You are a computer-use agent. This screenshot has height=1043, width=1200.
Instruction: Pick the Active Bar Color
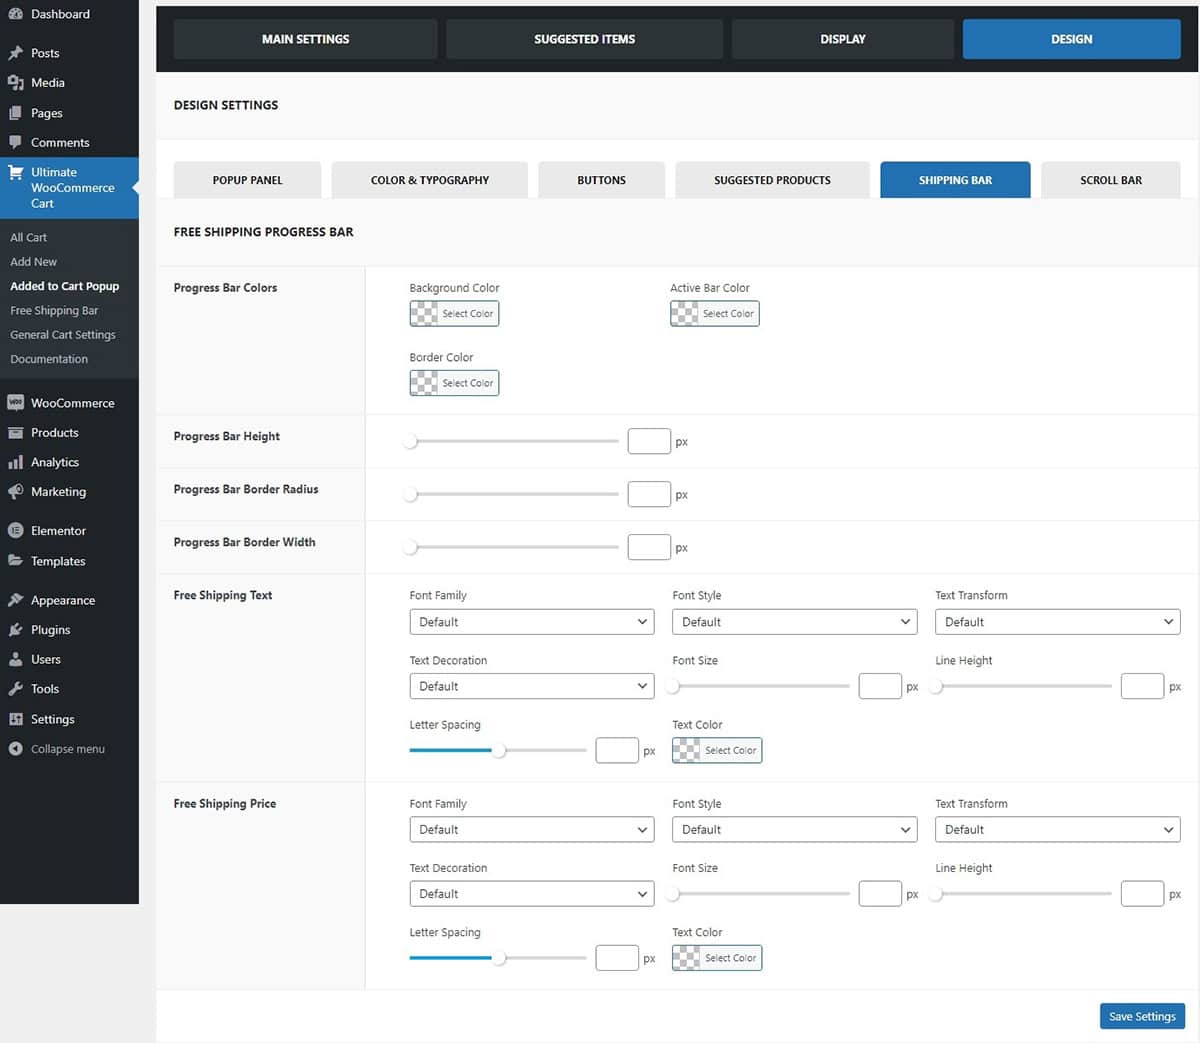(714, 314)
